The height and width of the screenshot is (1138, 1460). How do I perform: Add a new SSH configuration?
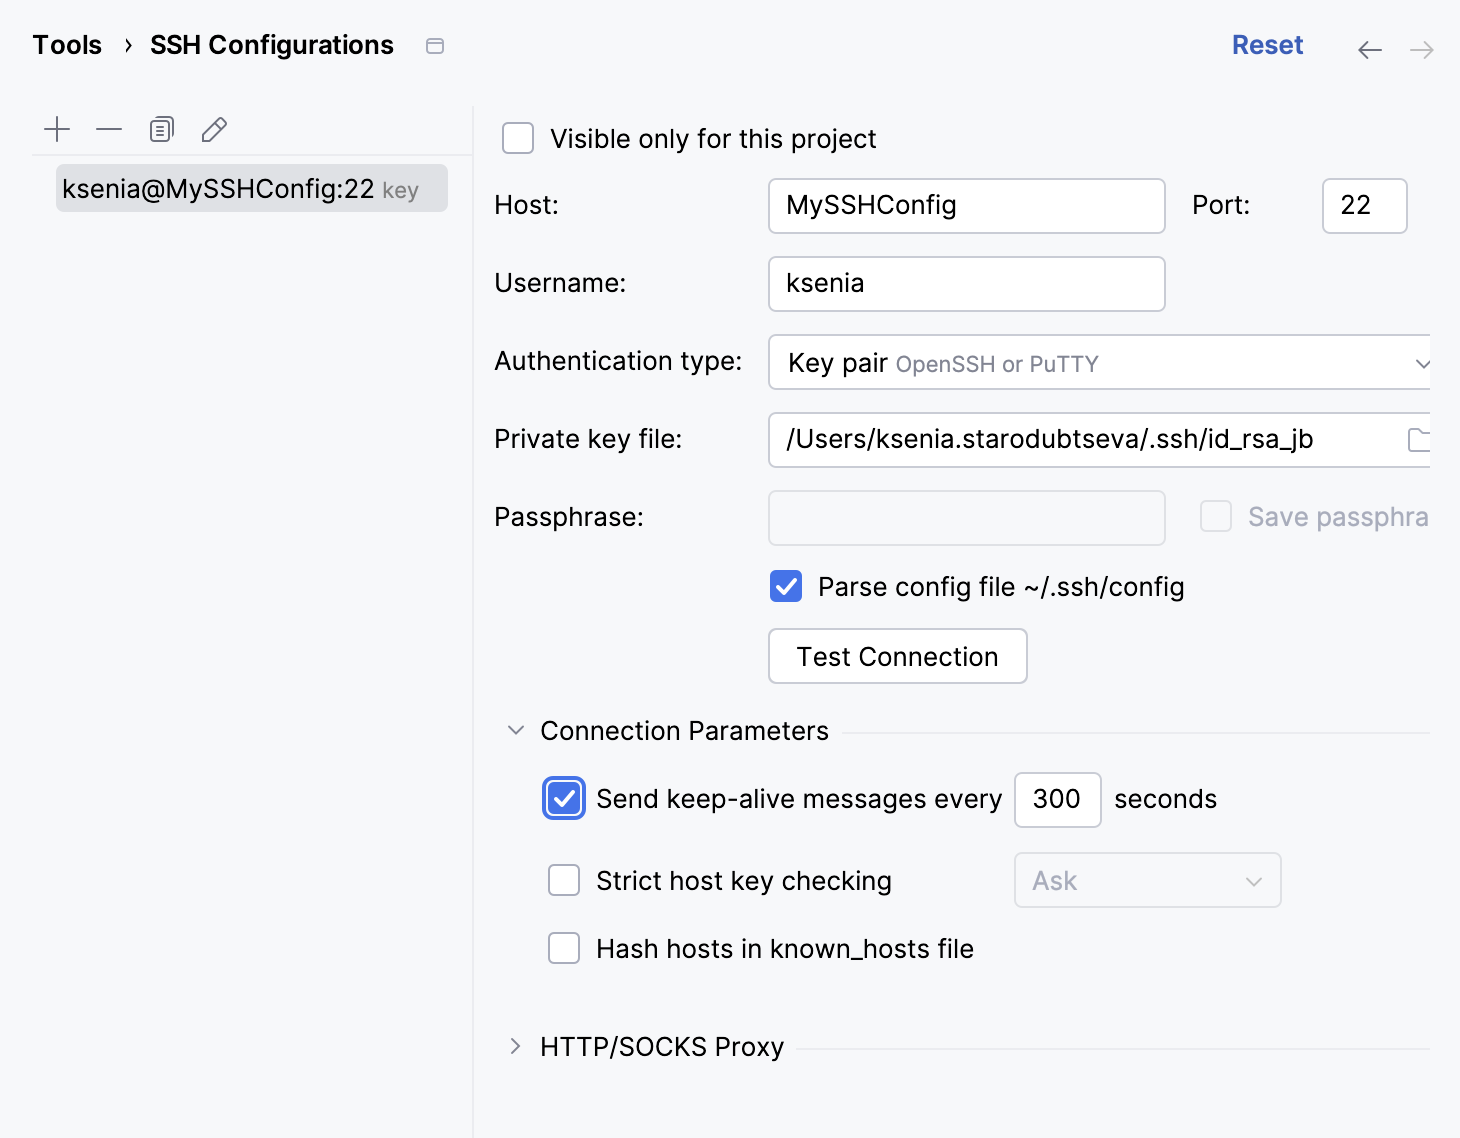(x=57, y=129)
